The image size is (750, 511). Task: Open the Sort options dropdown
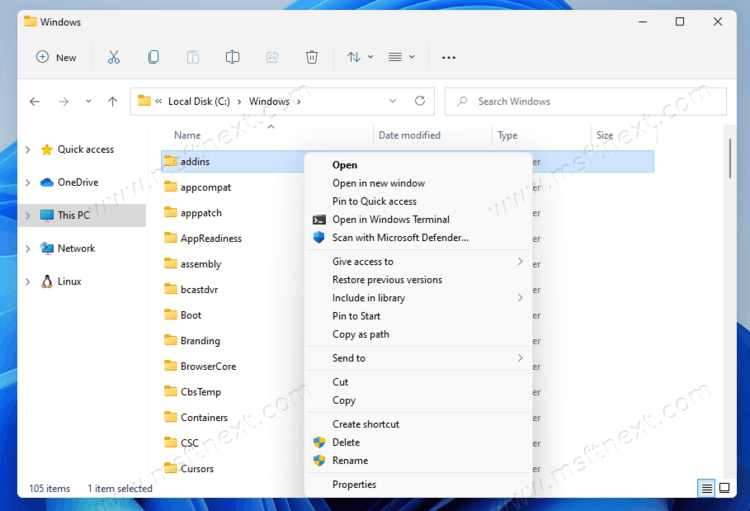[360, 57]
